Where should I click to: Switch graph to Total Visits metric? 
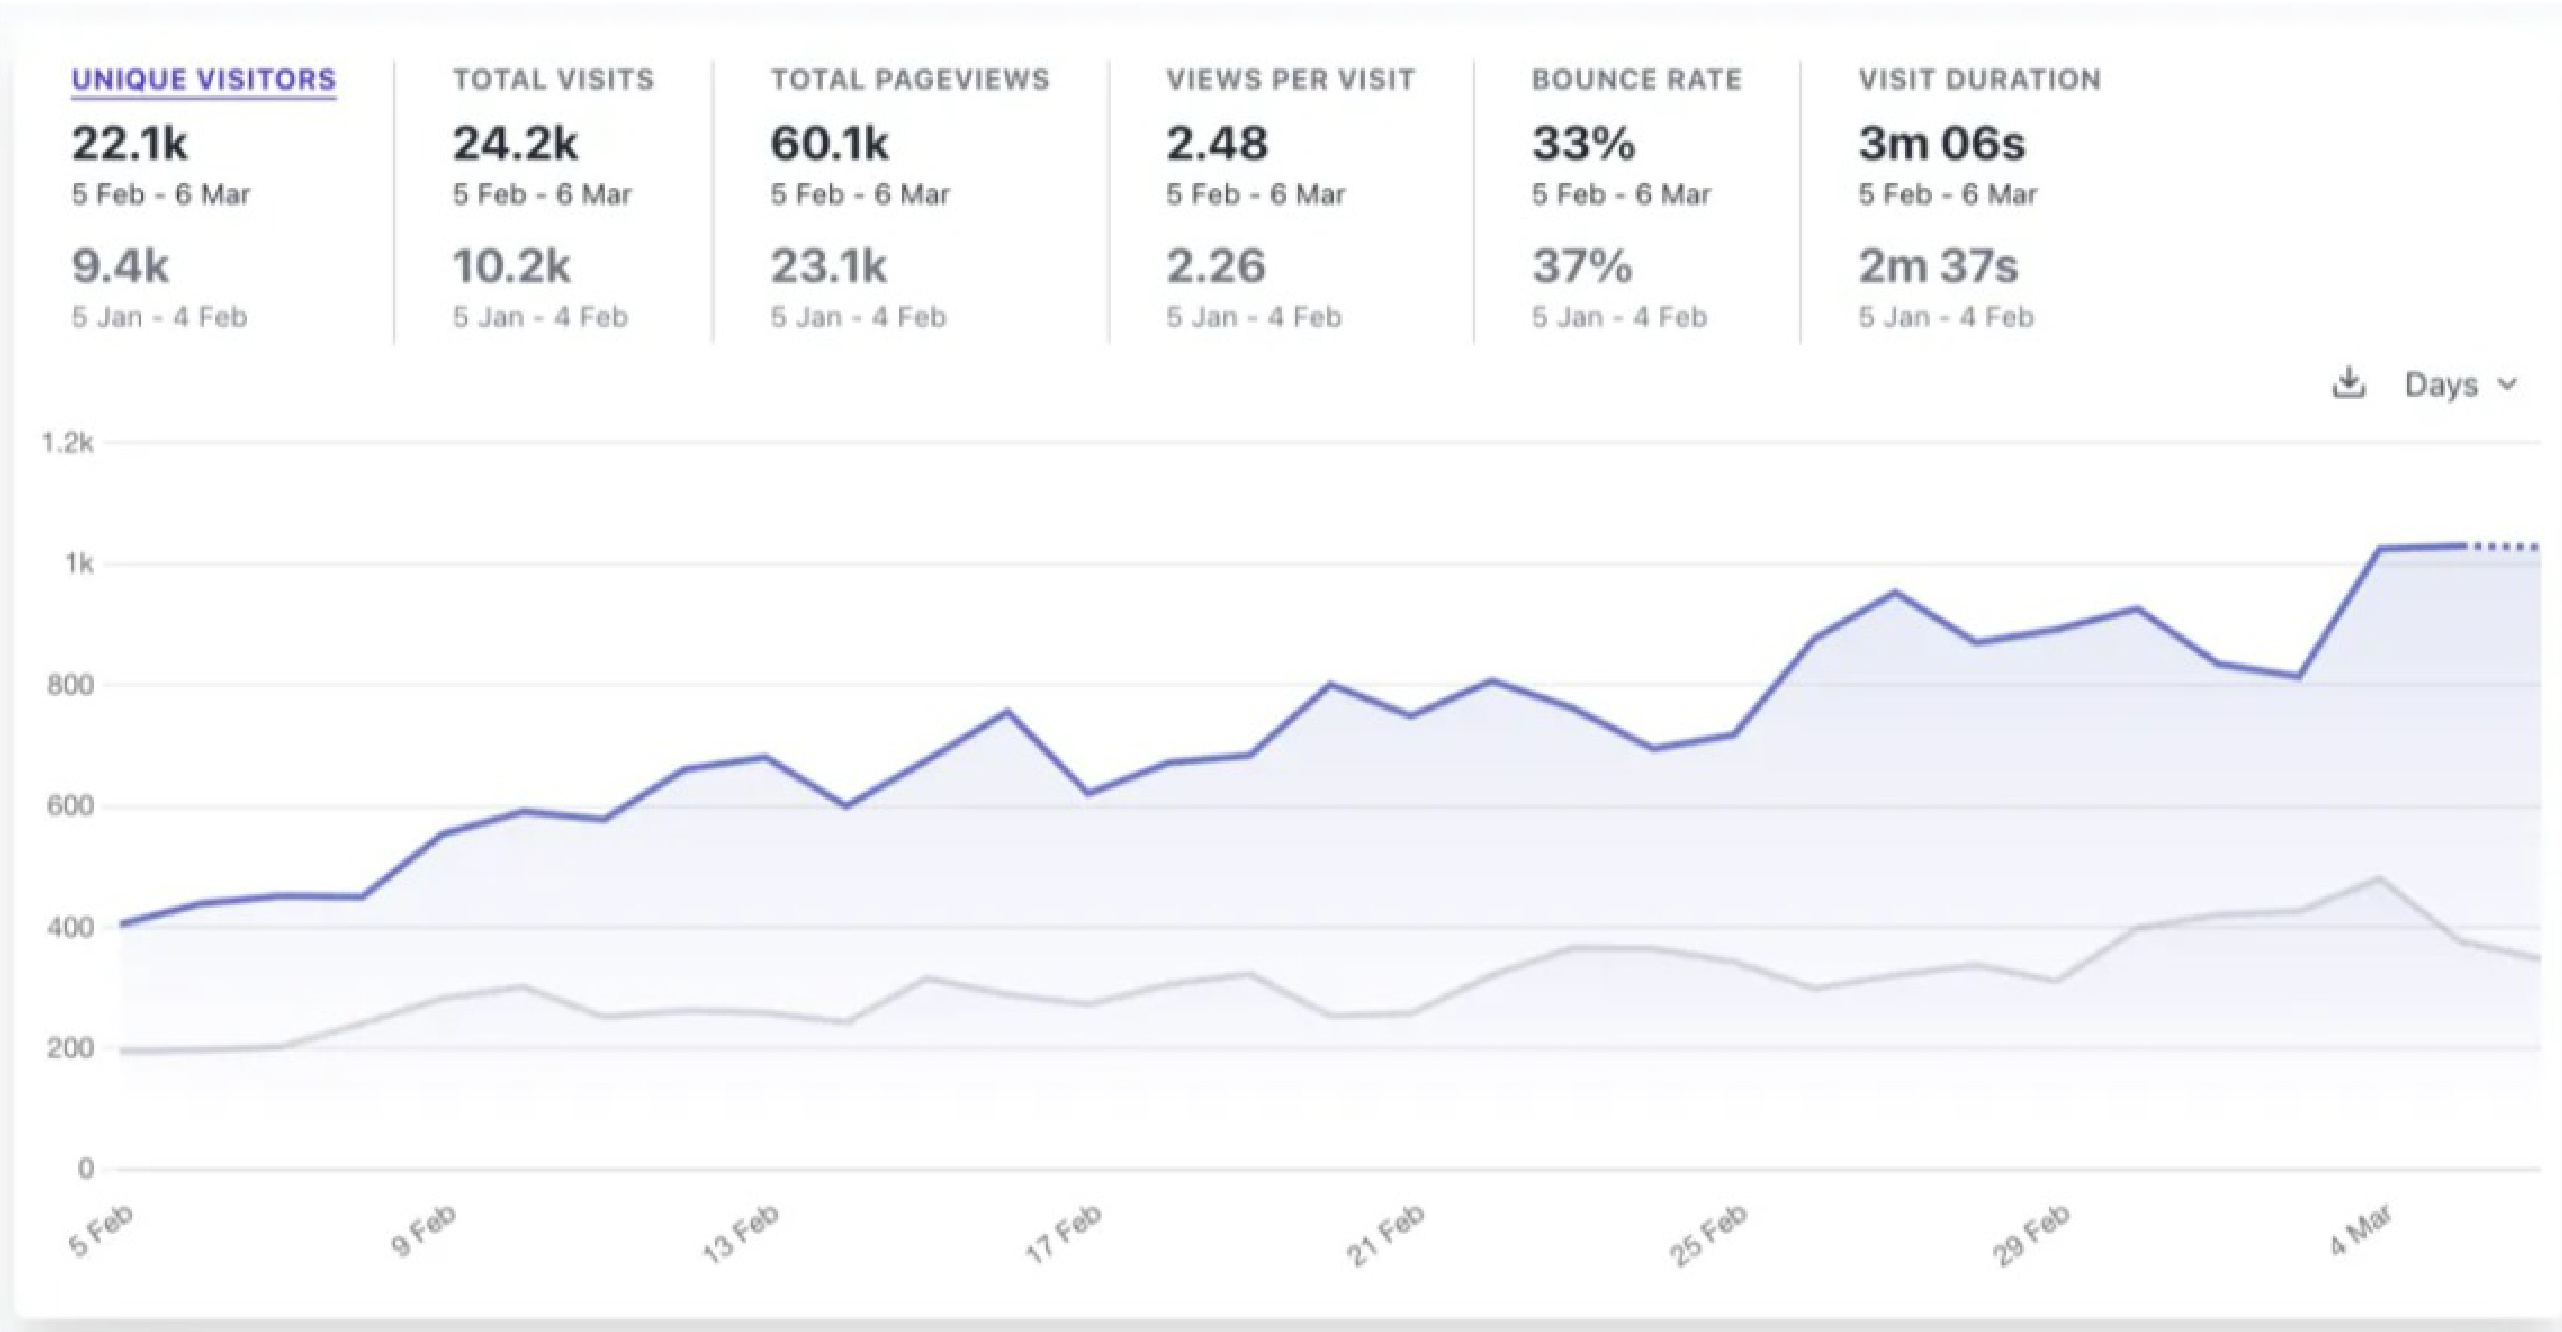(x=553, y=80)
